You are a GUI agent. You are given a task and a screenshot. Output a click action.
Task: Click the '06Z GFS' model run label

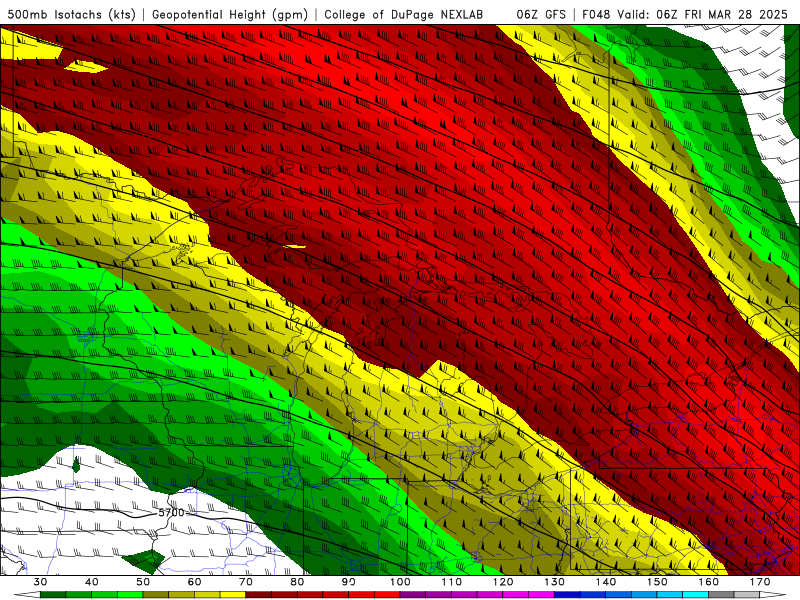541,14
